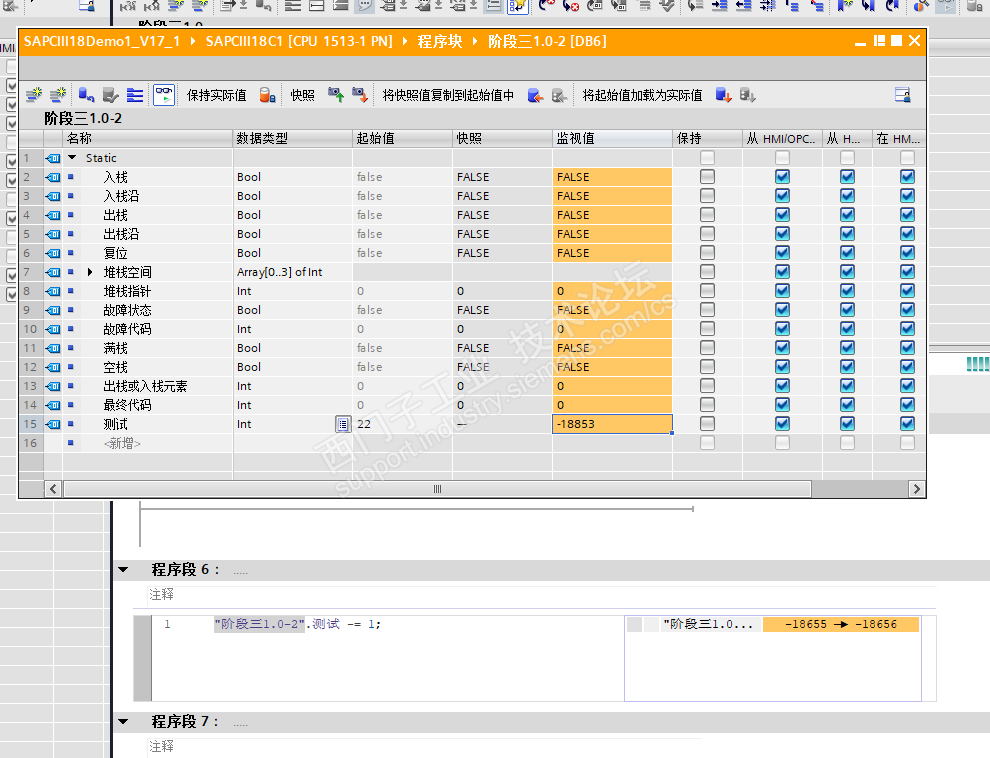Click the scroll left arrow button
Screen dimensions: 990x758
coord(53,489)
